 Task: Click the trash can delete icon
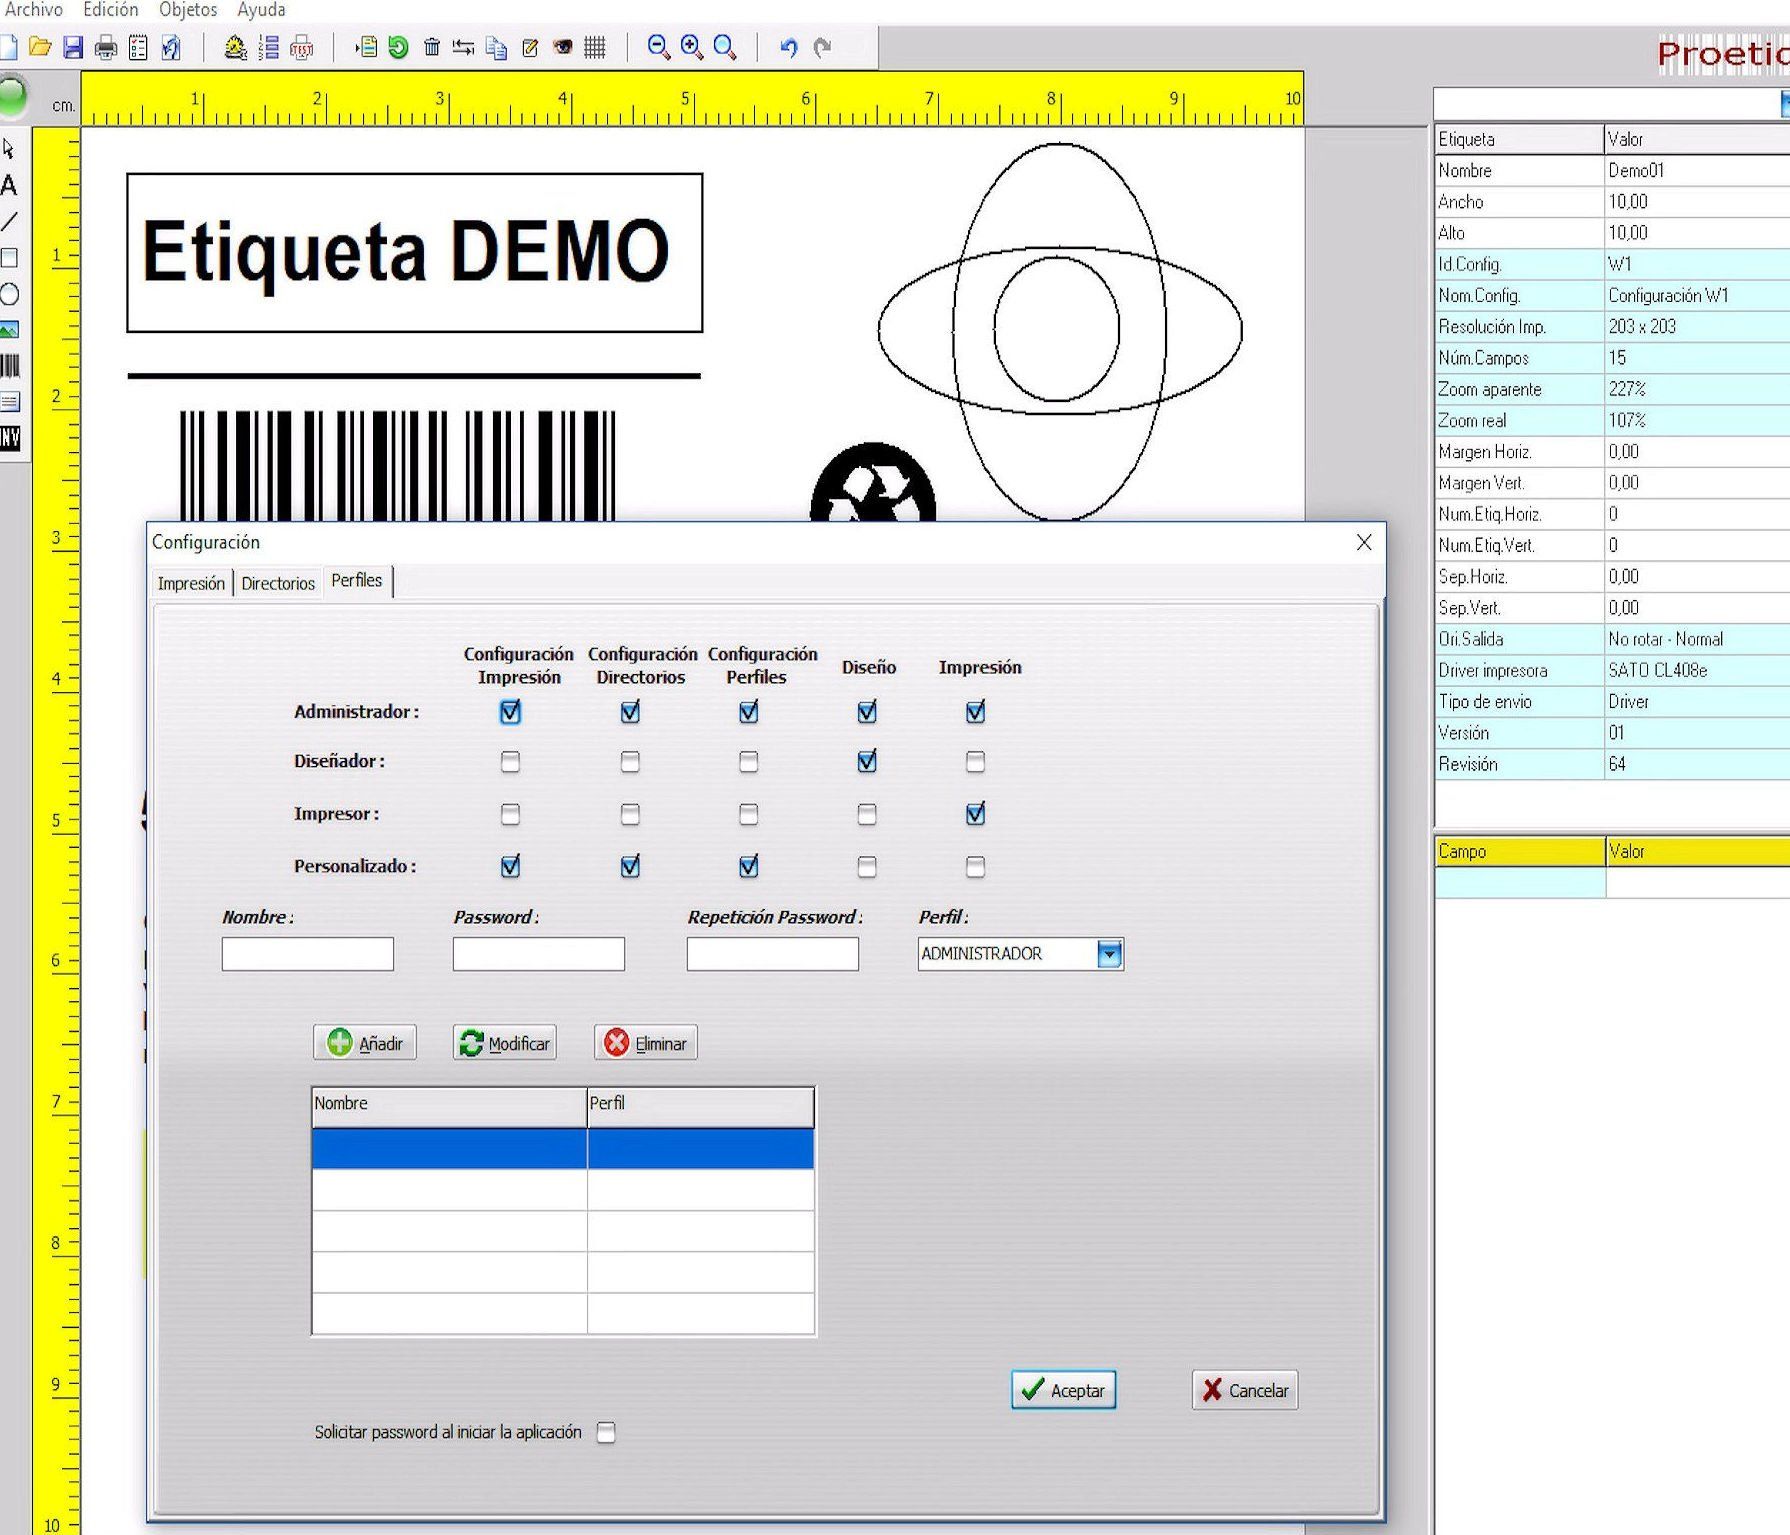(432, 47)
